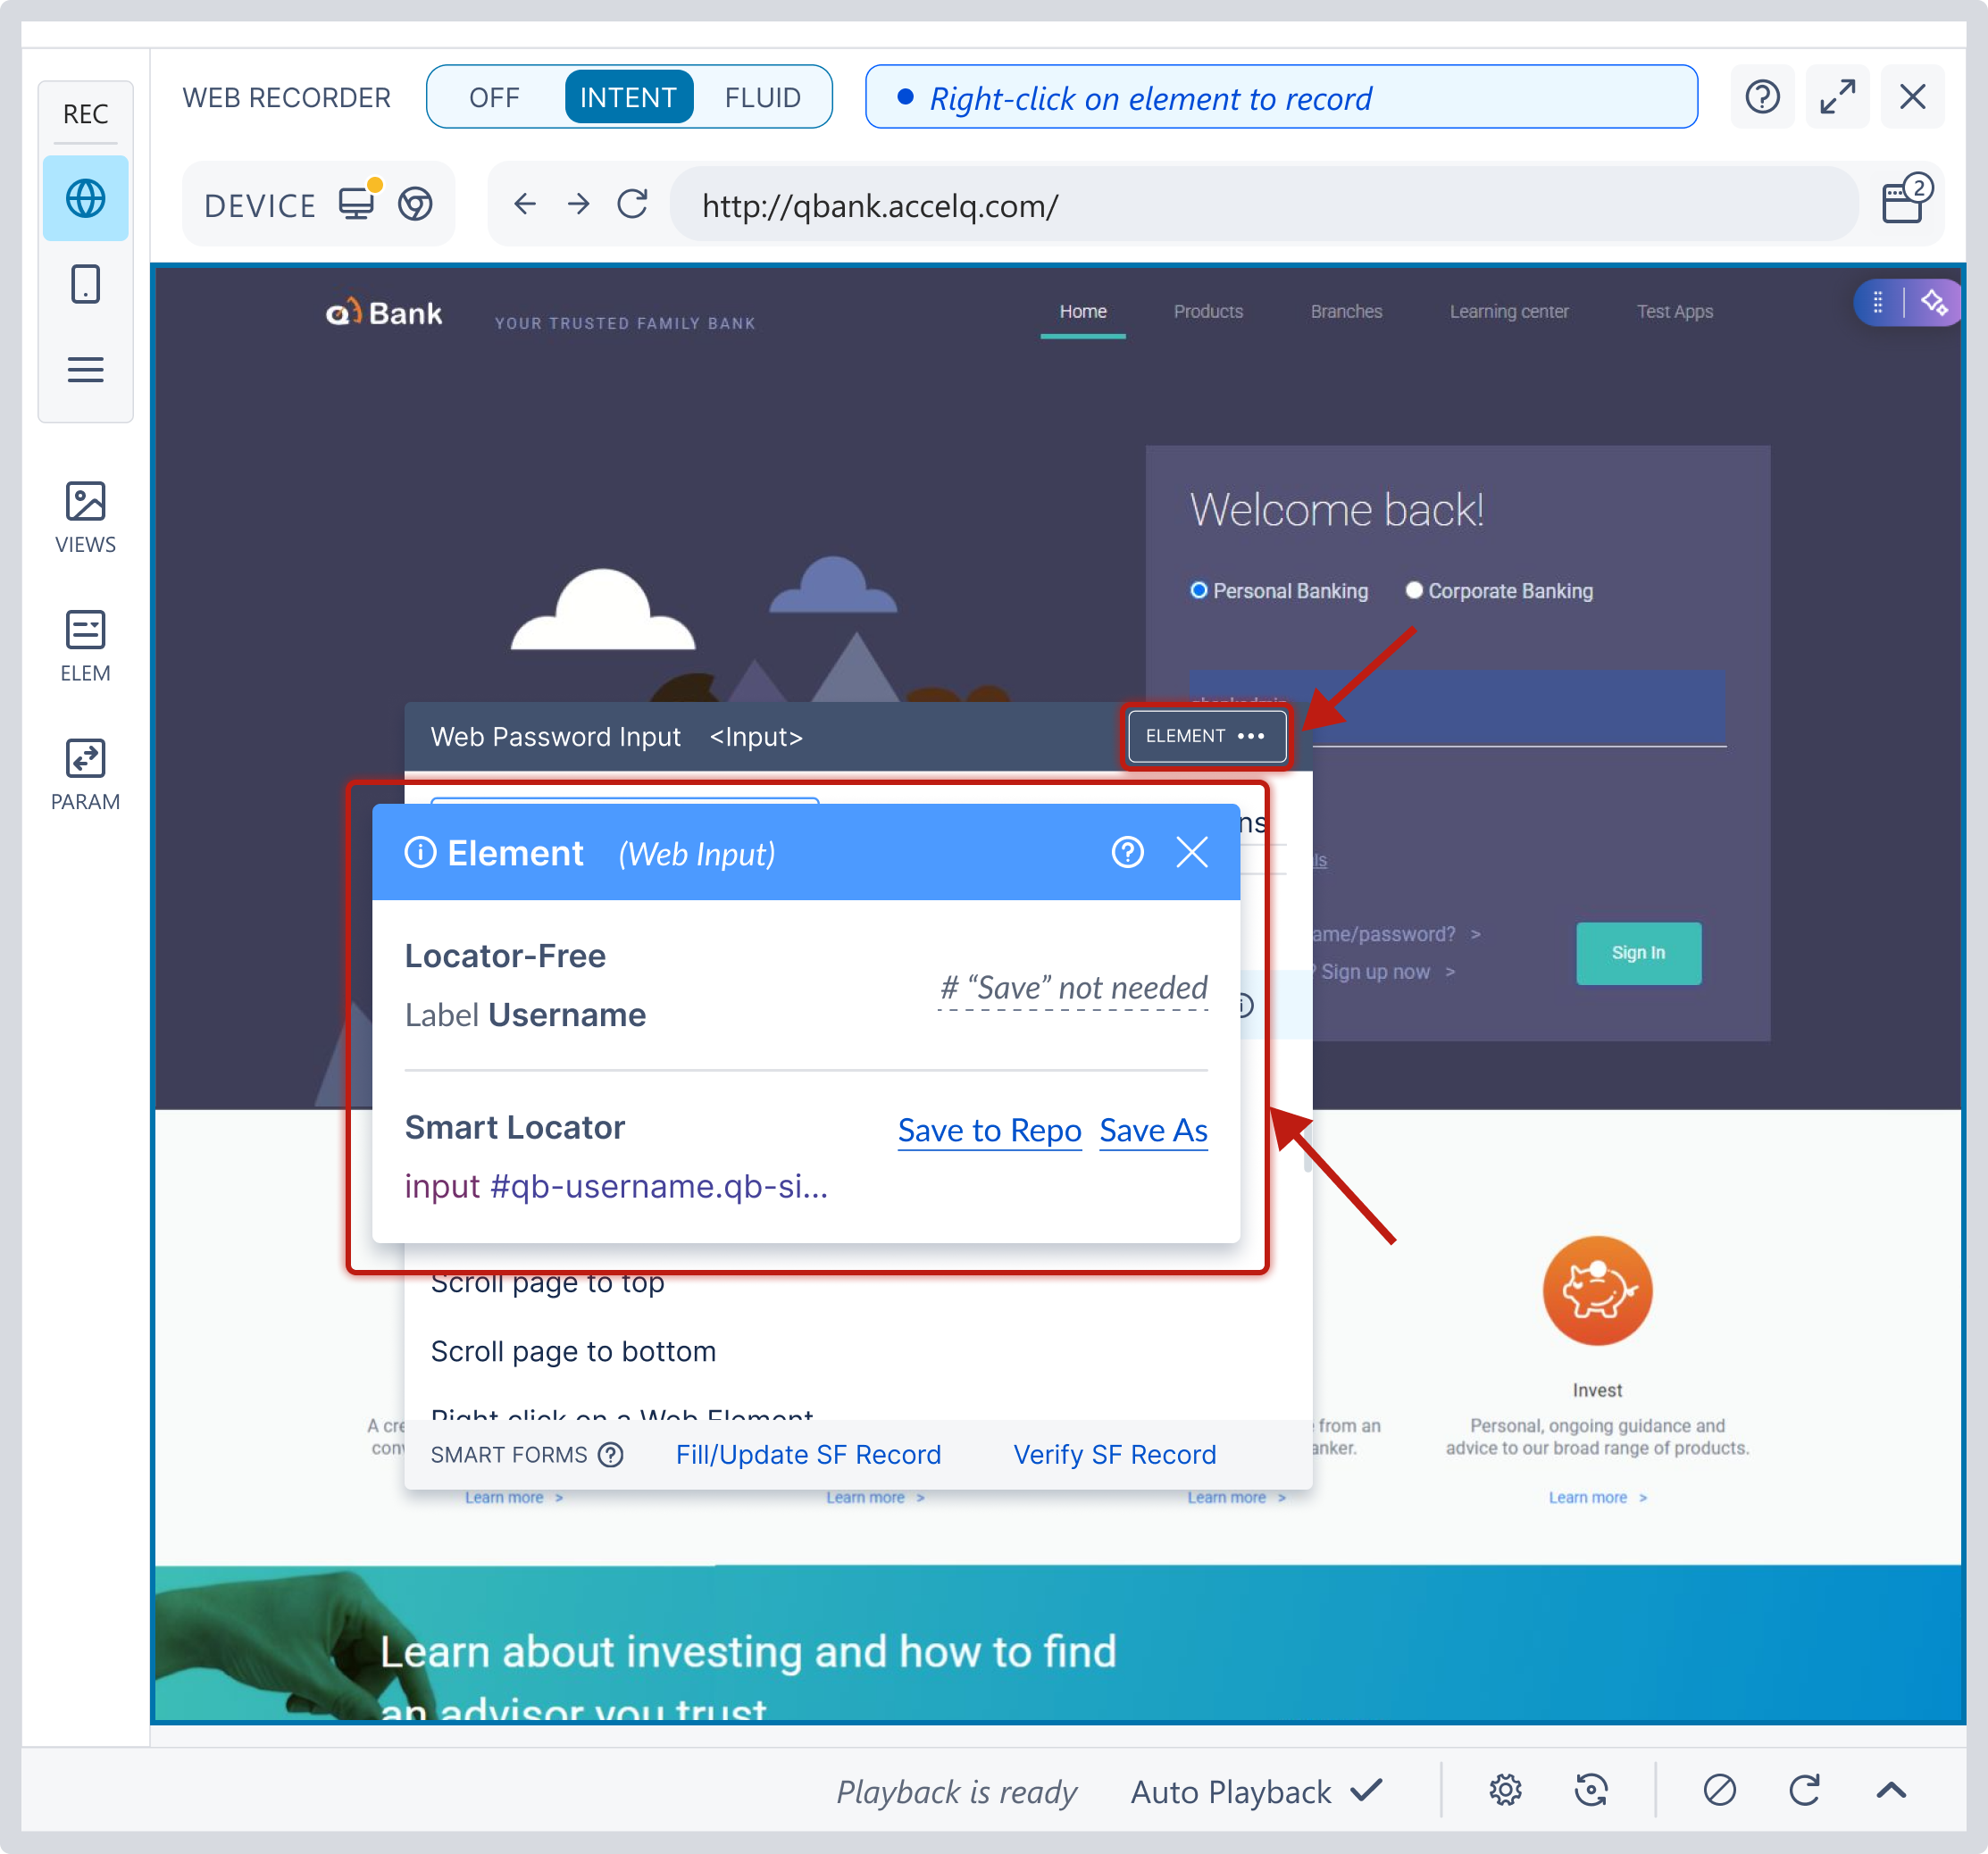This screenshot has width=1988, height=1854.
Task: Choose Scroll page to bottom action
Action: click(x=573, y=1351)
